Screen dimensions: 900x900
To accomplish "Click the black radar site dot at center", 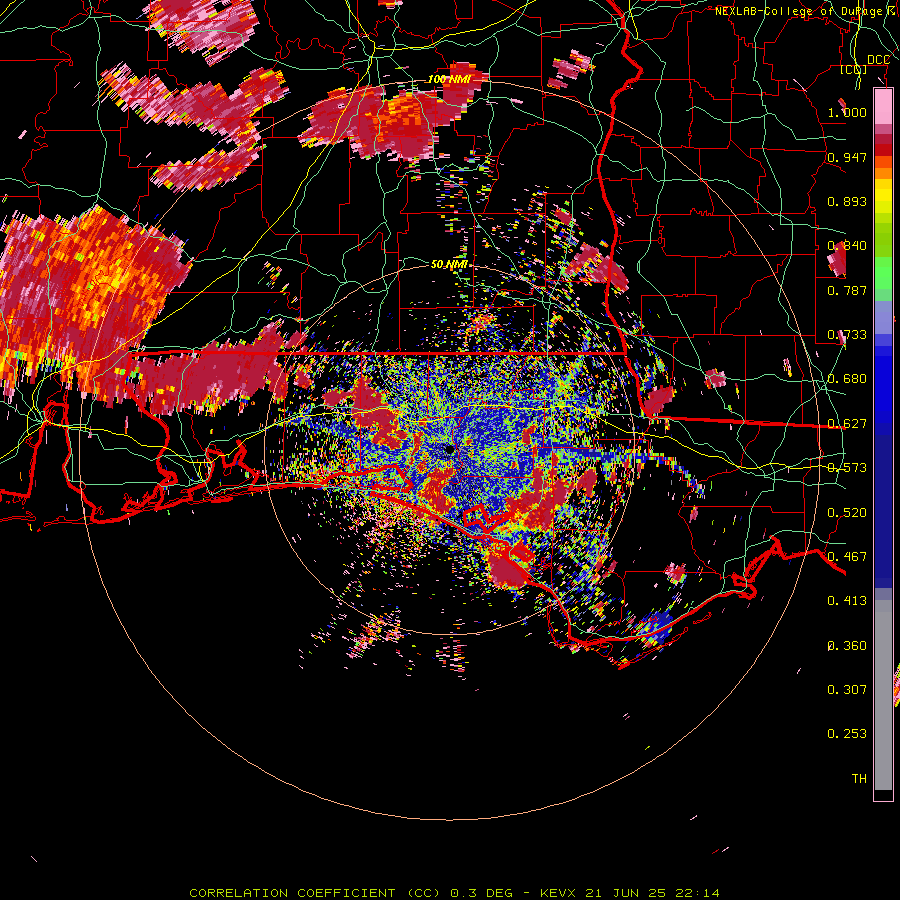I will (x=449, y=449).
